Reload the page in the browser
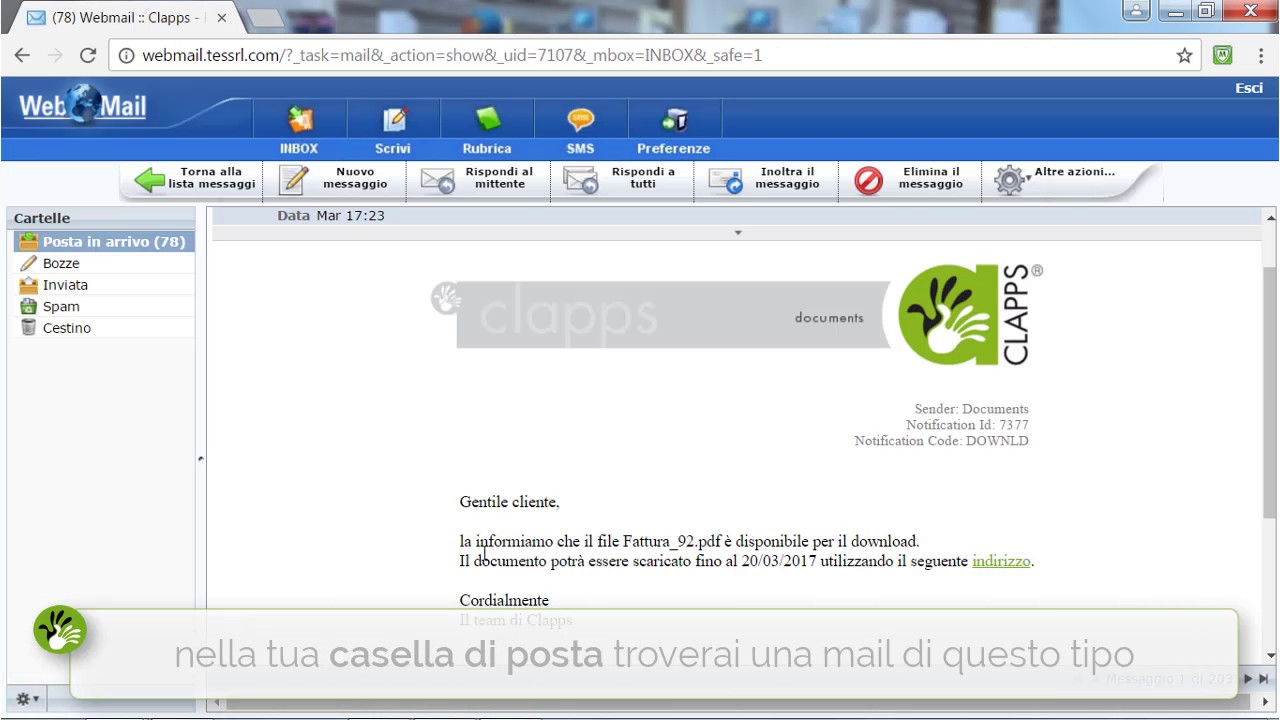Viewport: 1280px width, 720px height. click(x=87, y=55)
